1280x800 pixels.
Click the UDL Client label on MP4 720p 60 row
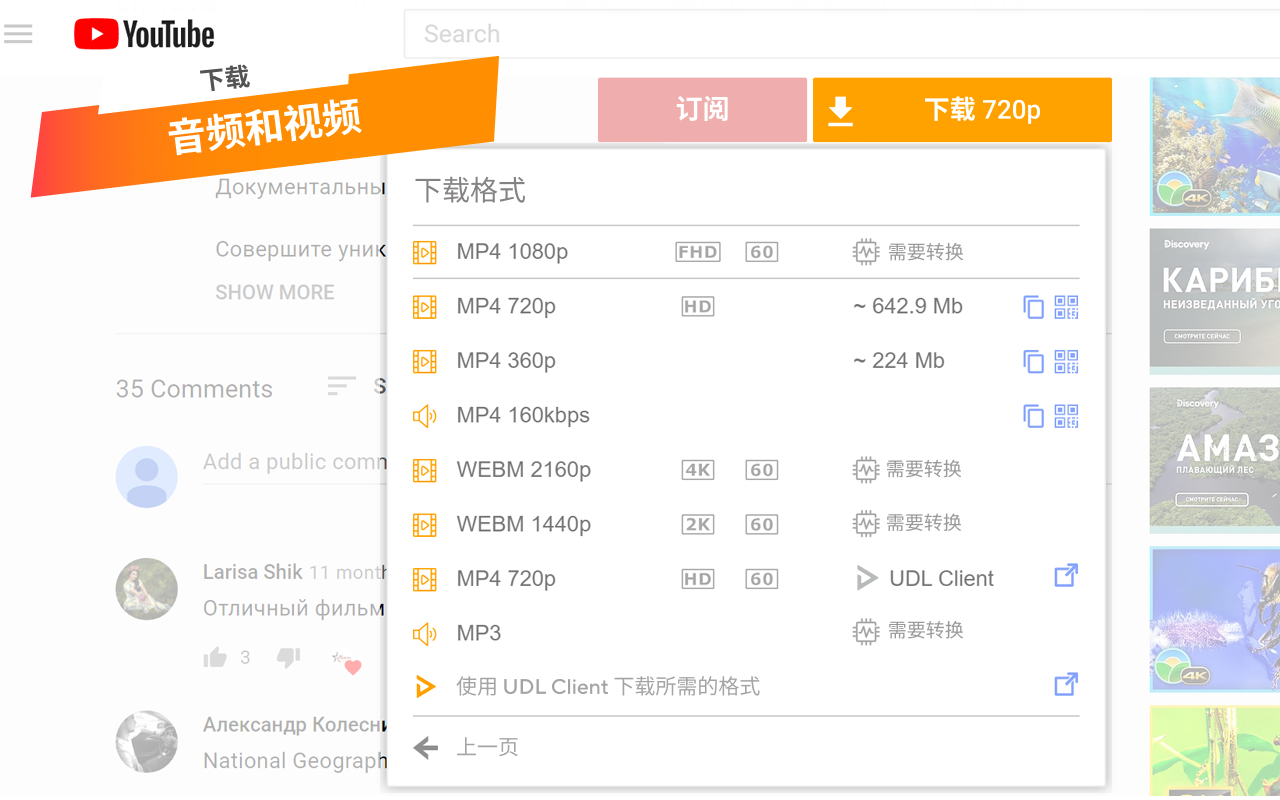pyautogui.click(x=941, y=578)
